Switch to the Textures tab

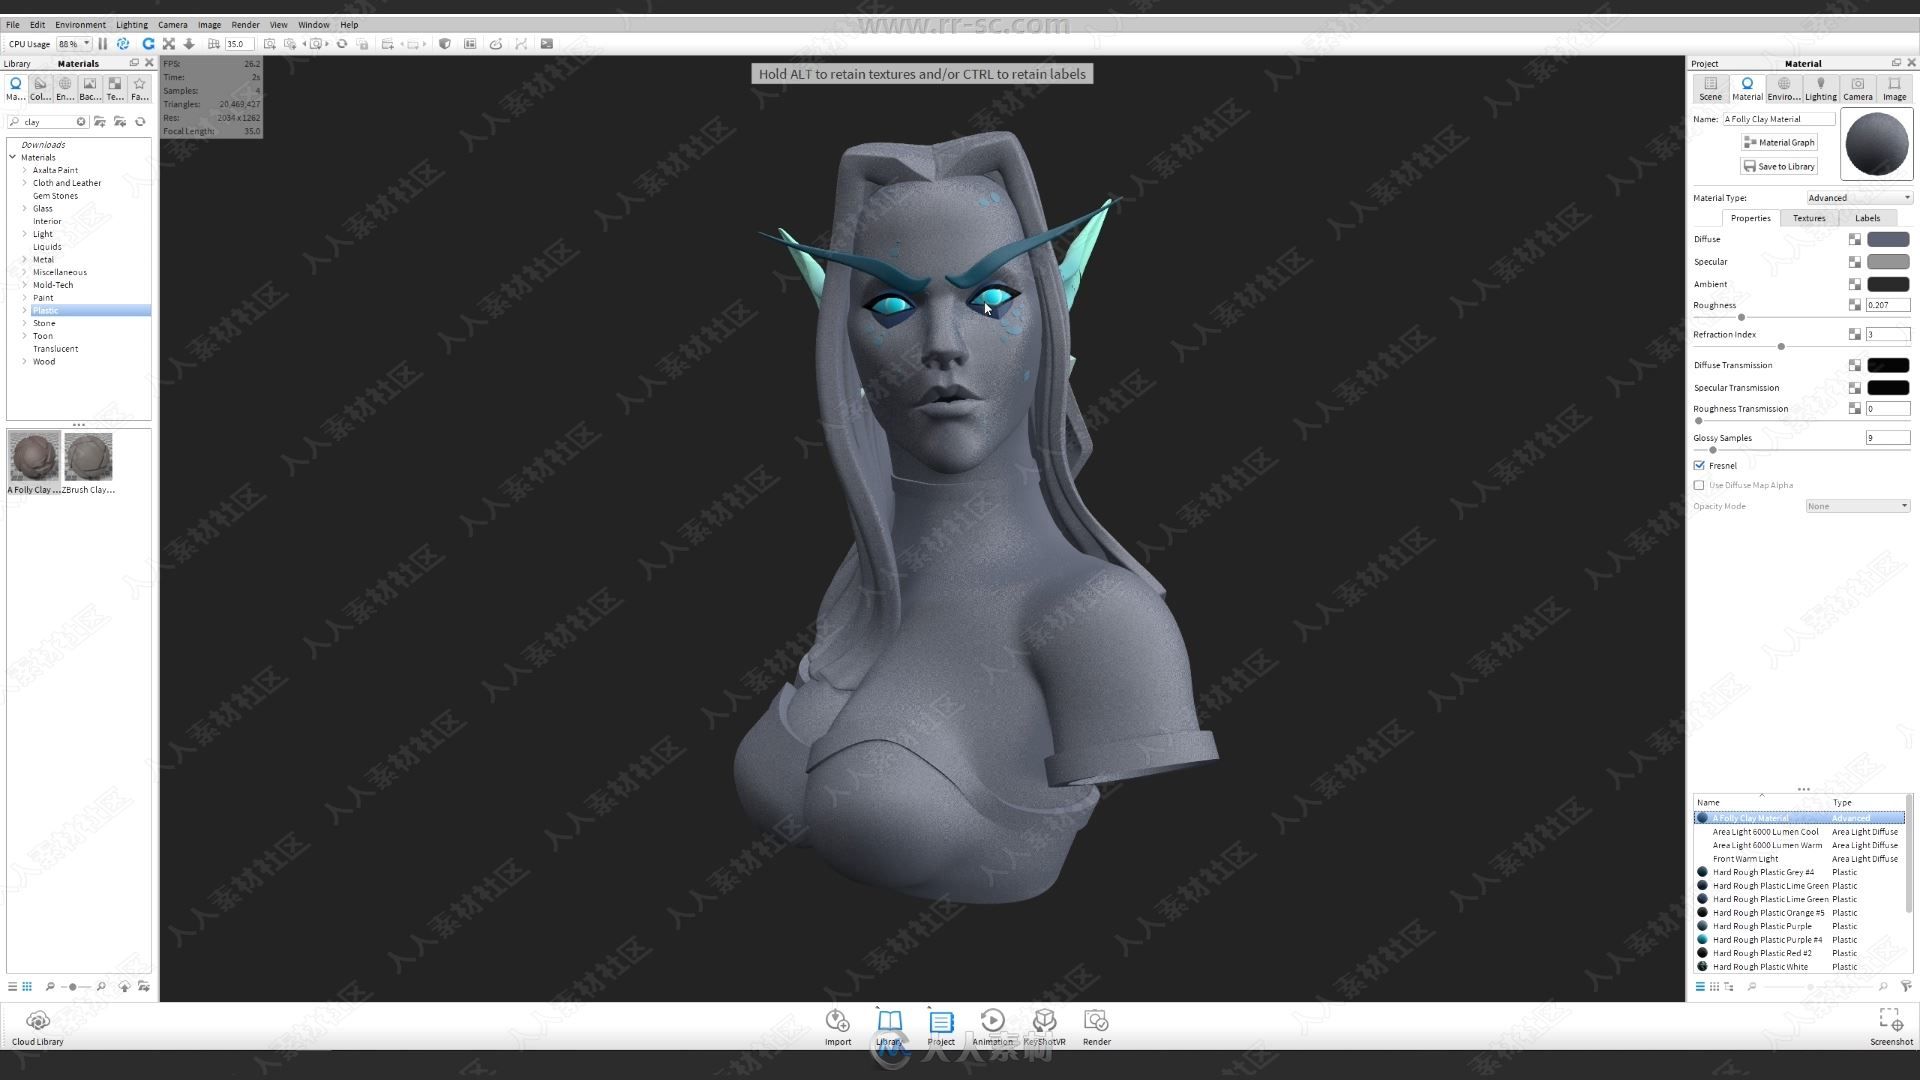pos(1808,218)
